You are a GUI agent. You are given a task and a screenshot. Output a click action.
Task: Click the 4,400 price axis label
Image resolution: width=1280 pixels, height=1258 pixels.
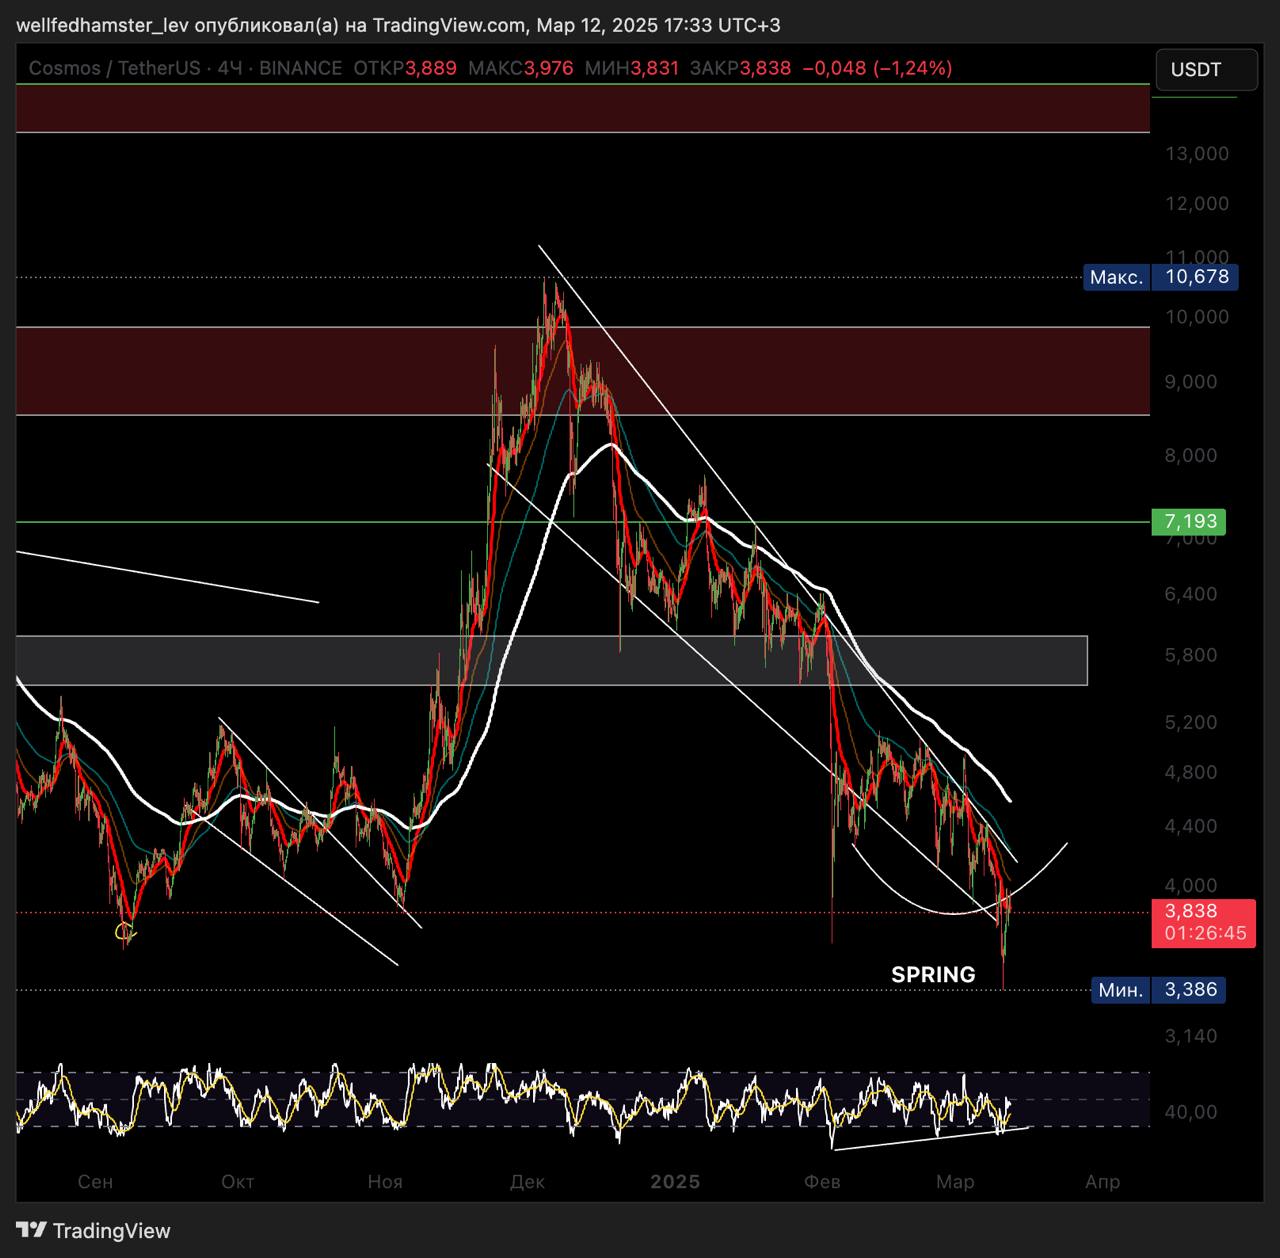[x=1191, y=827]
